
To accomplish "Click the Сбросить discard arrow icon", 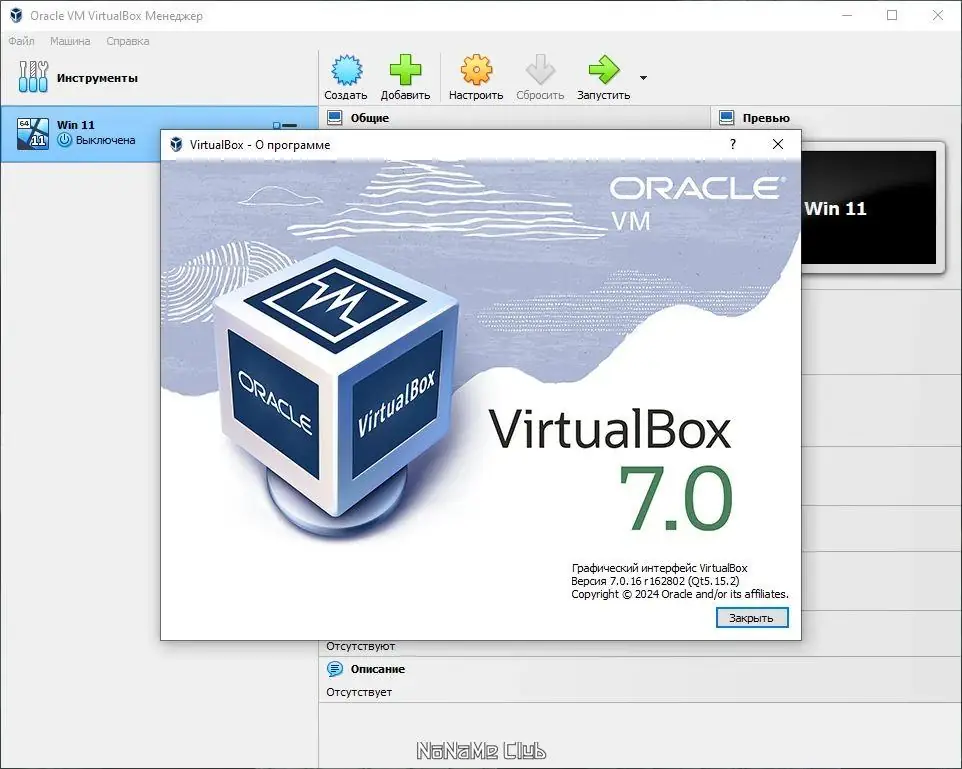I will point(540,70).
